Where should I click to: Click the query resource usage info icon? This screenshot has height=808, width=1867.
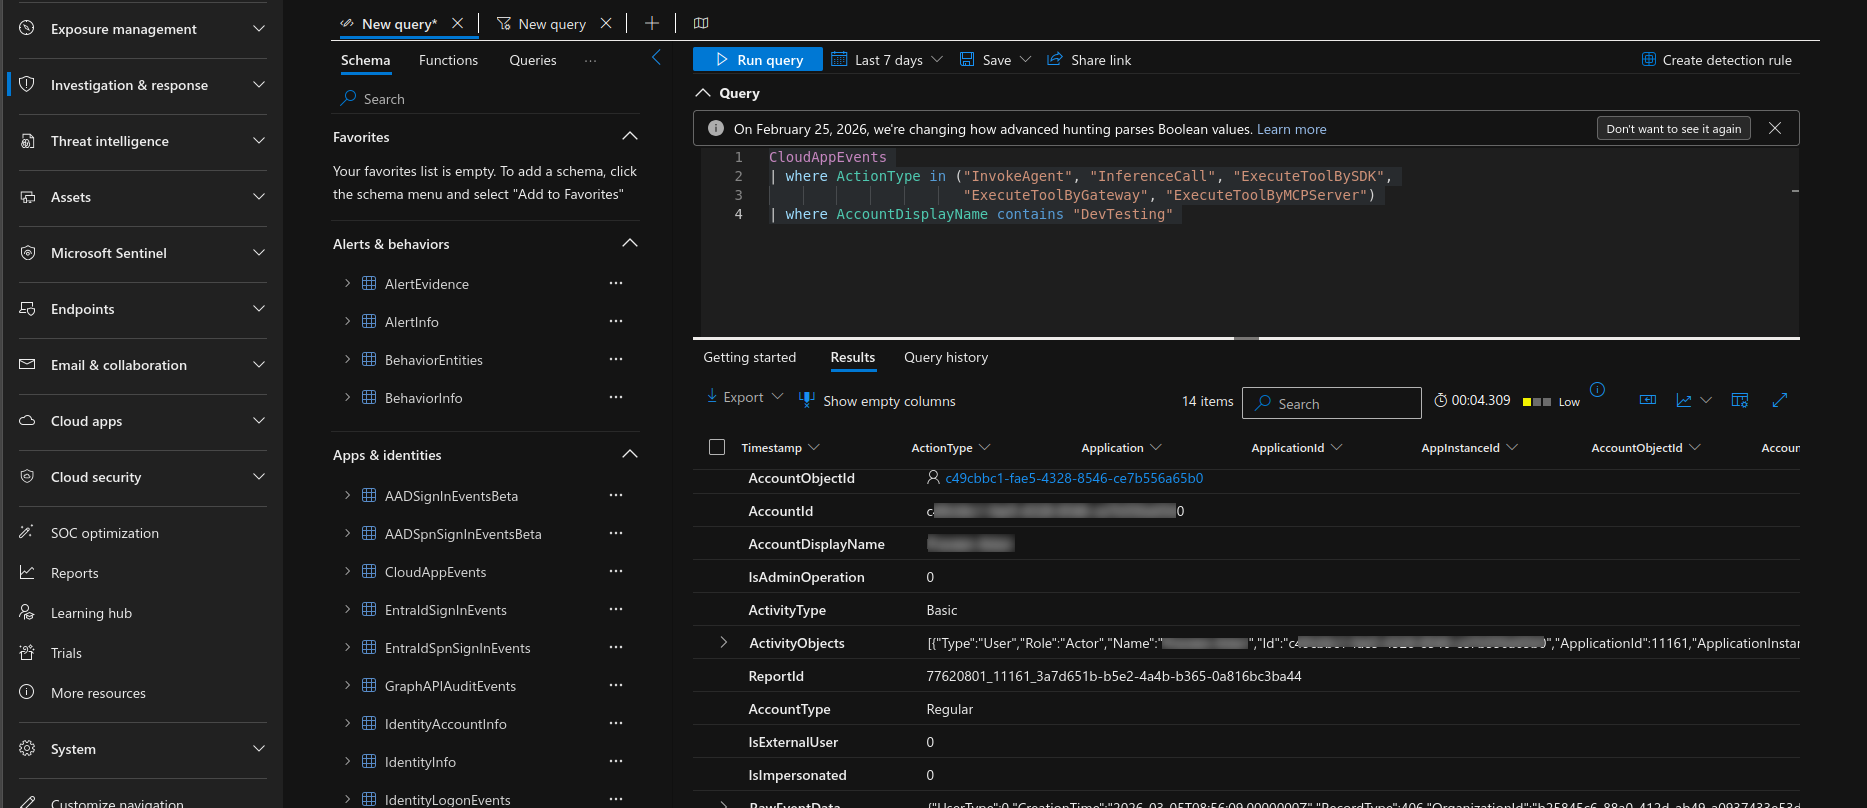pos(1597,390)
